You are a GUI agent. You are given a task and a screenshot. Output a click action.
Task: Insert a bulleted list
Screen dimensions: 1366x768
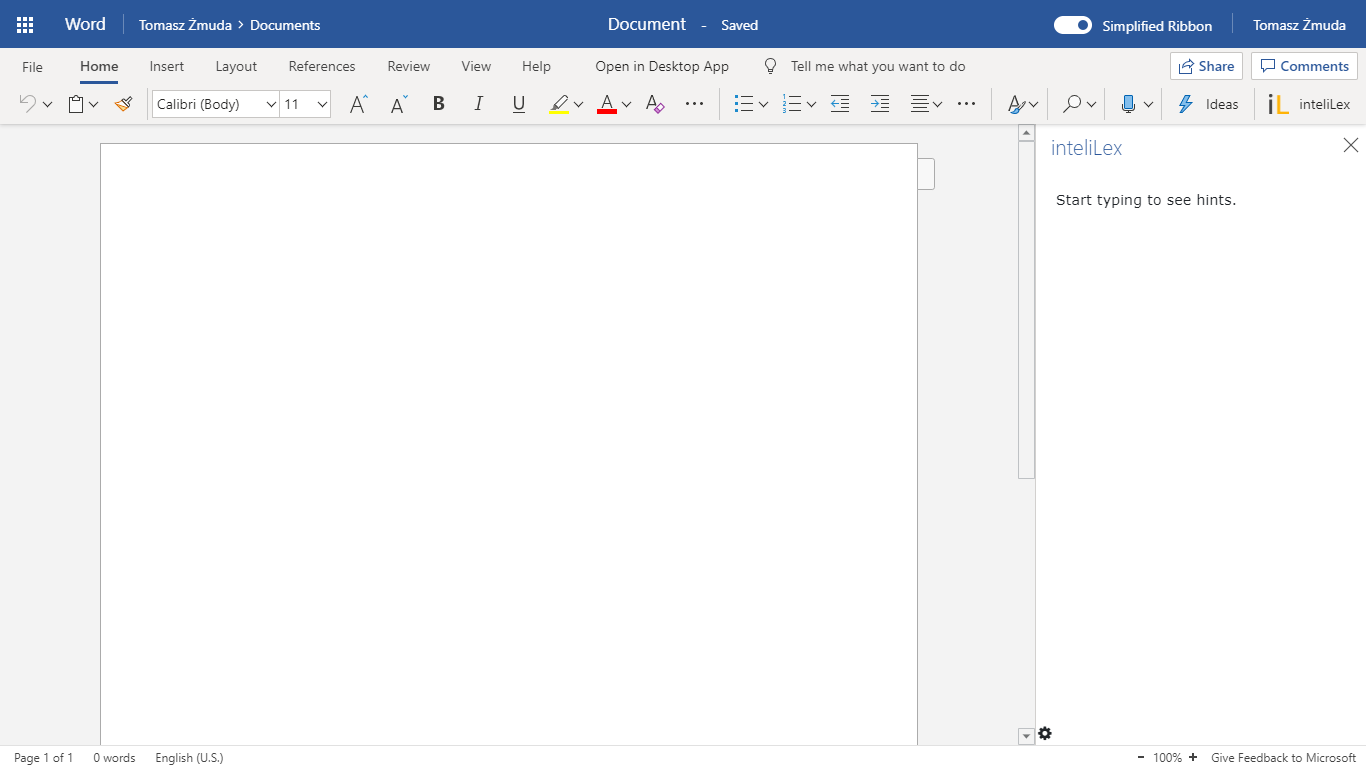point(743,104)
